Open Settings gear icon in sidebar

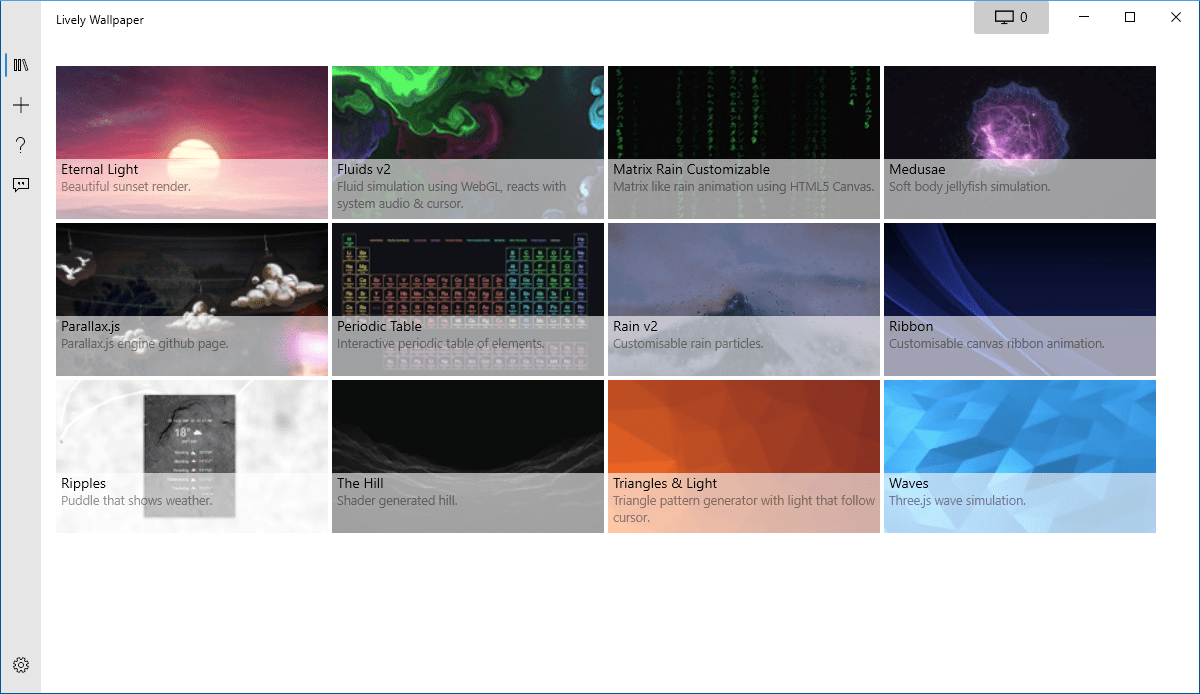click(21, 665)
